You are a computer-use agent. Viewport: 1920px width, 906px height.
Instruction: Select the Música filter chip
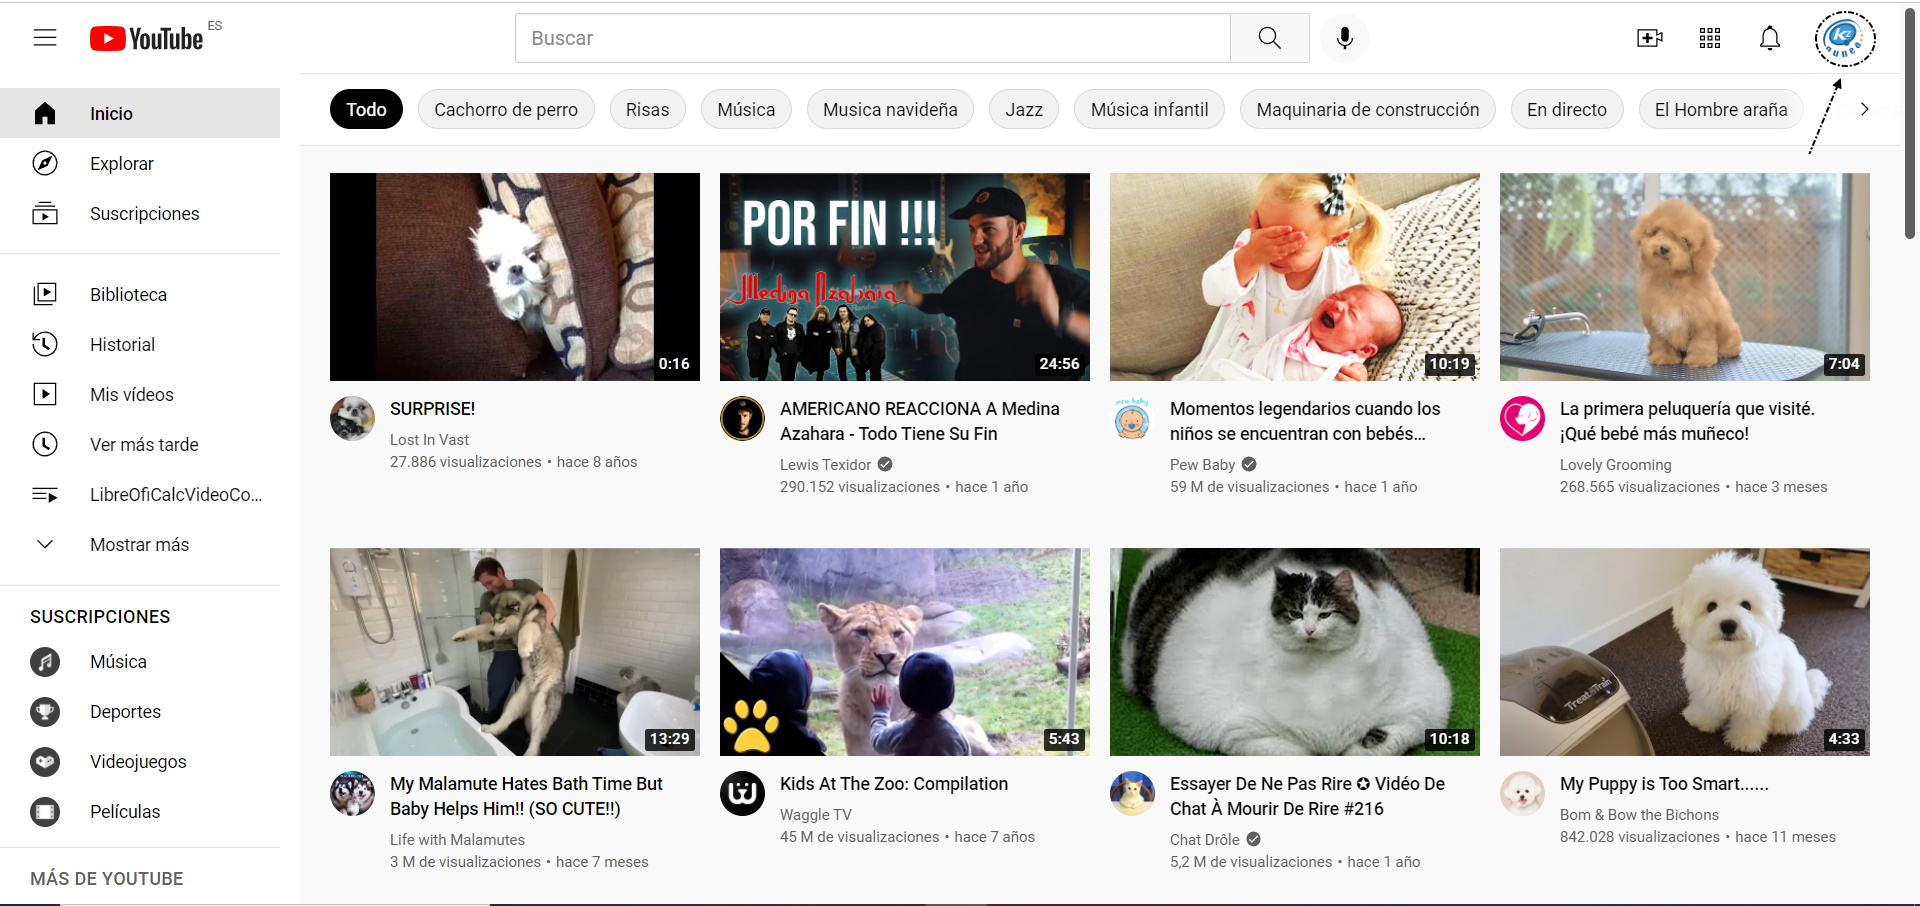(746, 109)
